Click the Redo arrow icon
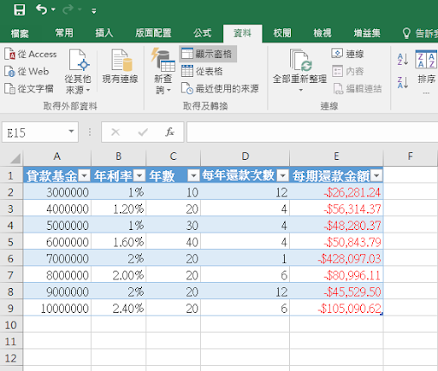The height and width of the screenshot is (371, 438). tap(68, 9)
